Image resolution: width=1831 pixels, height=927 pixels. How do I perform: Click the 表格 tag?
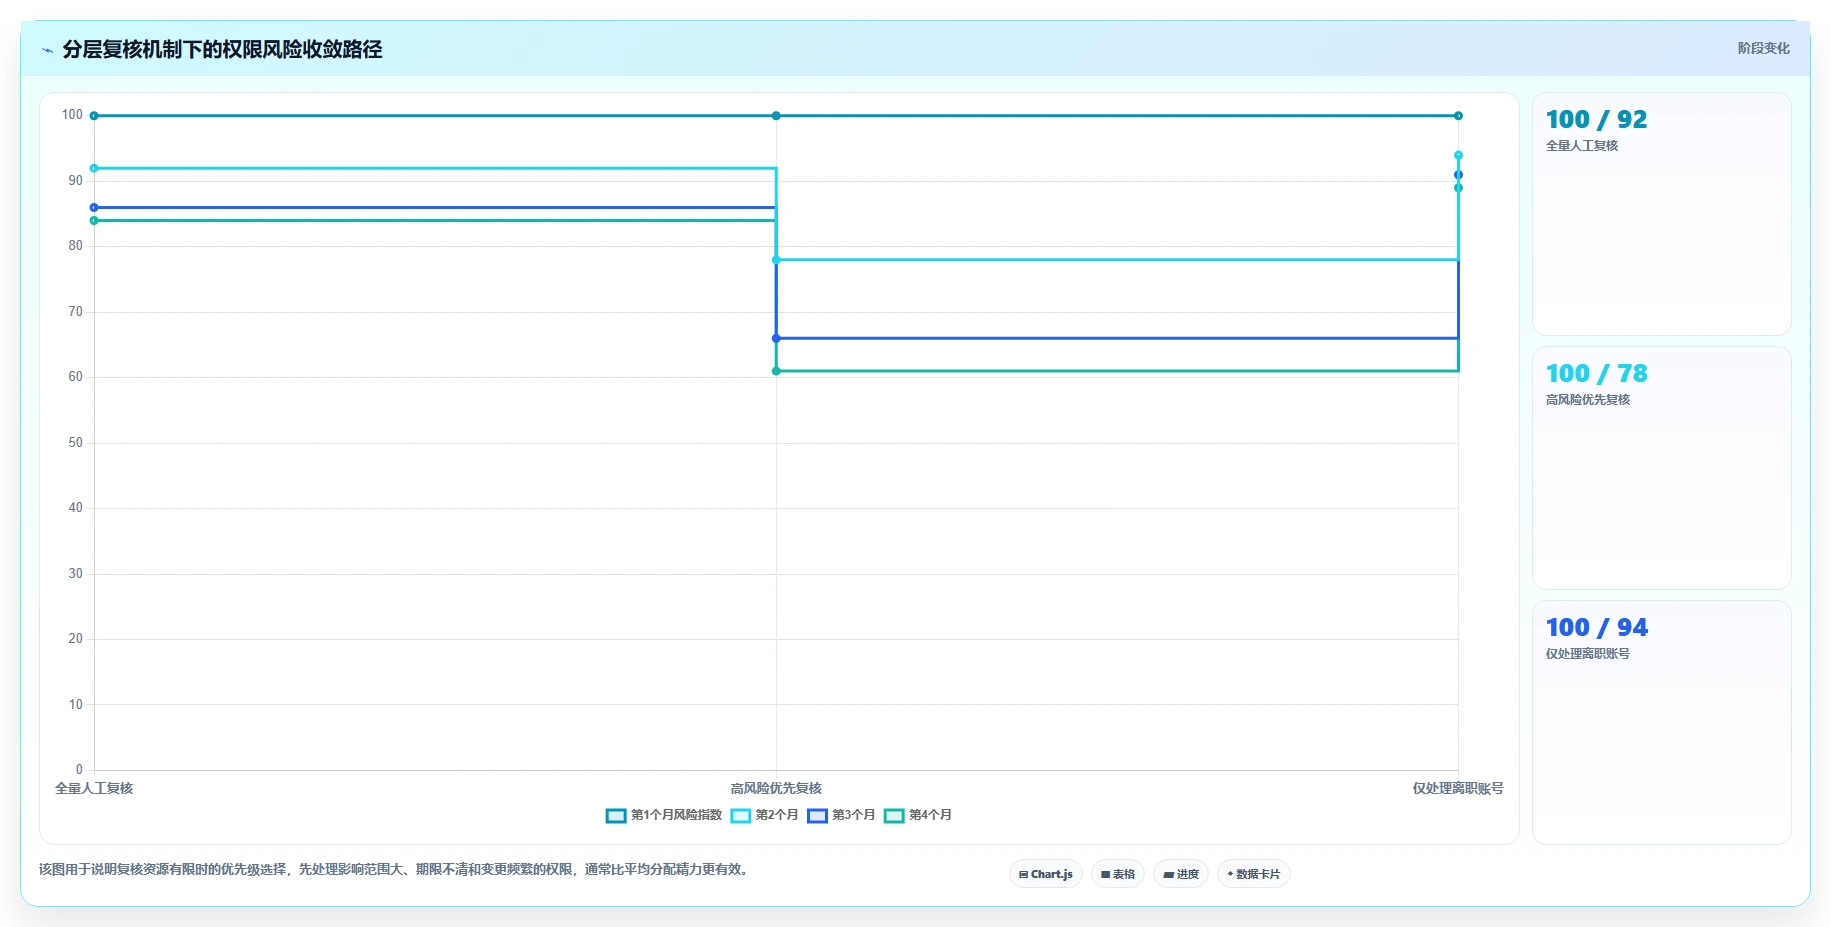pos(1118,874)
